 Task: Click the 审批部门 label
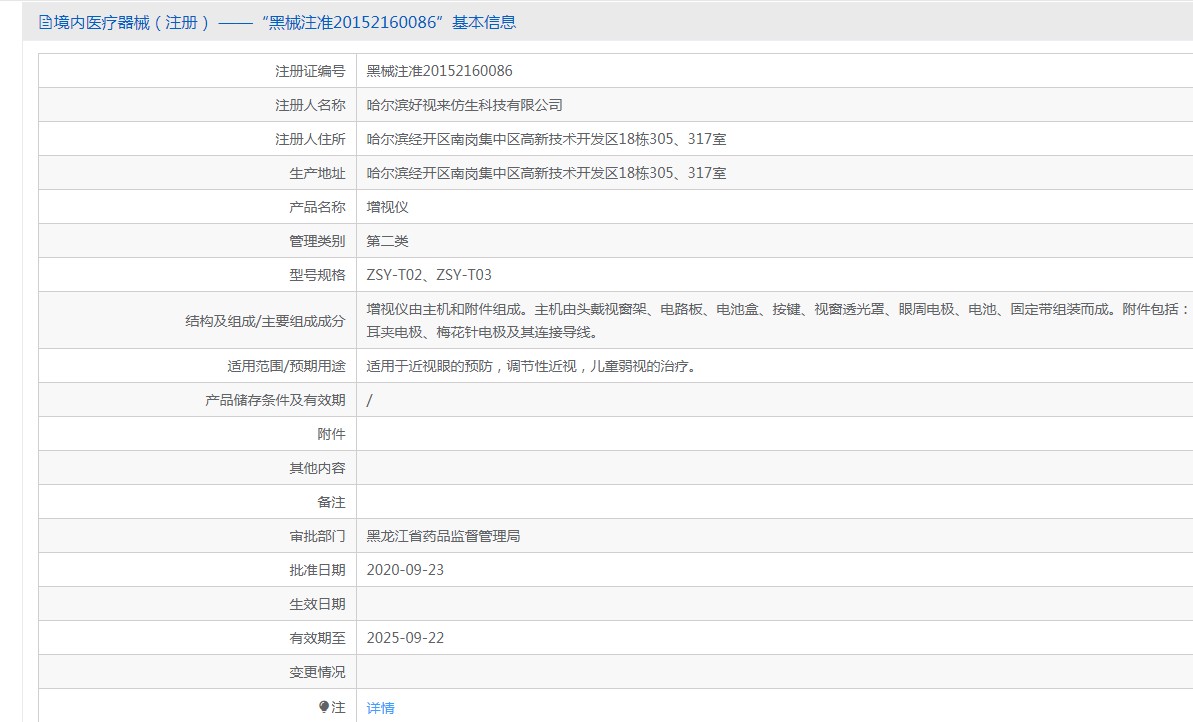(317, 536)
